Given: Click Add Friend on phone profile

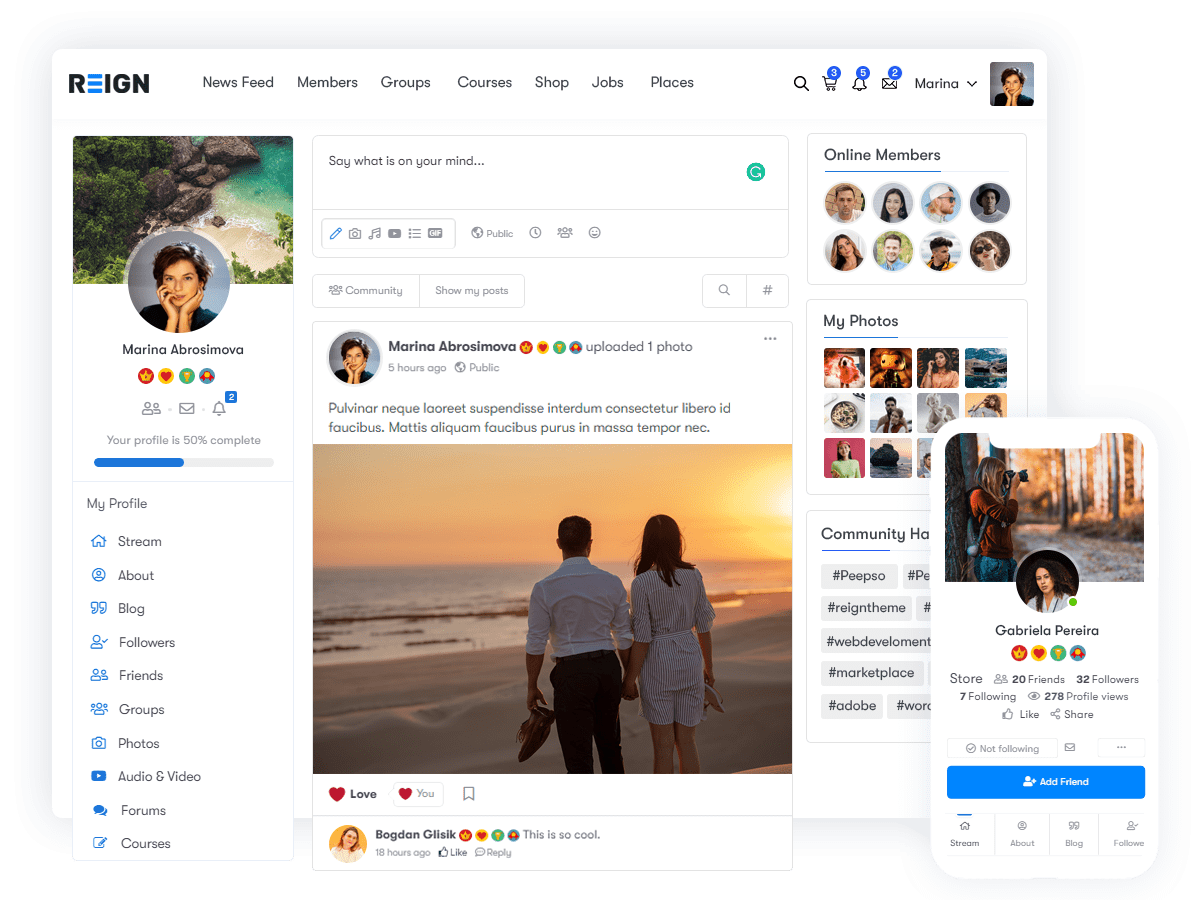Looking at the screenshot, I should point(1046,782).
